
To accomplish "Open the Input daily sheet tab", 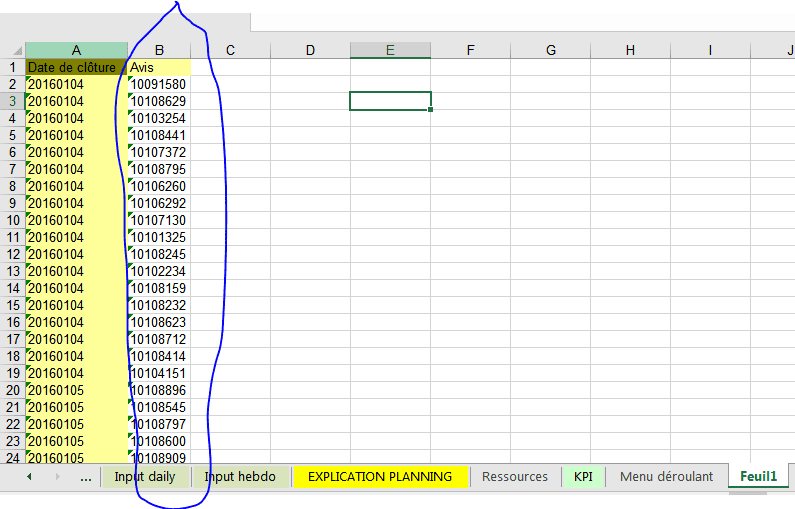I will [x=144, y=477].
